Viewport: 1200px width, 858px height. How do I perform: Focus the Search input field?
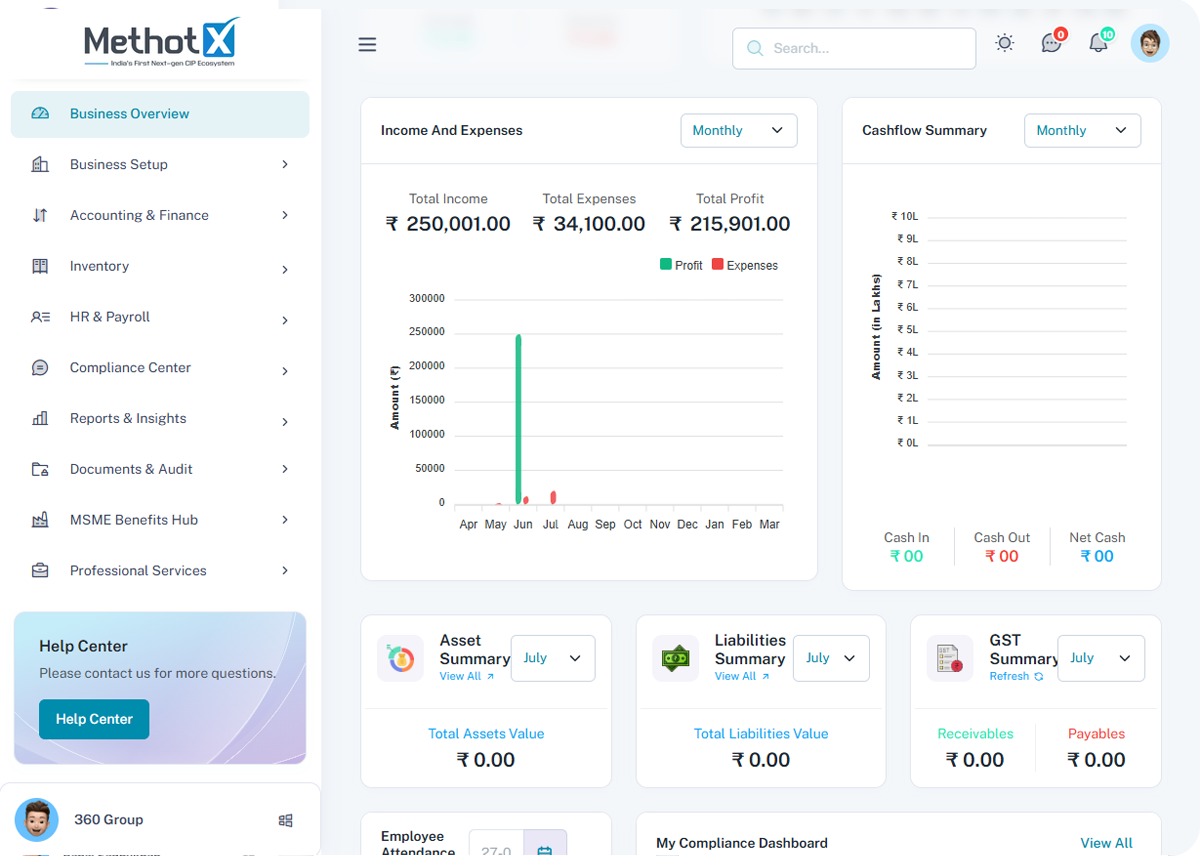click(x=854, y=48)
